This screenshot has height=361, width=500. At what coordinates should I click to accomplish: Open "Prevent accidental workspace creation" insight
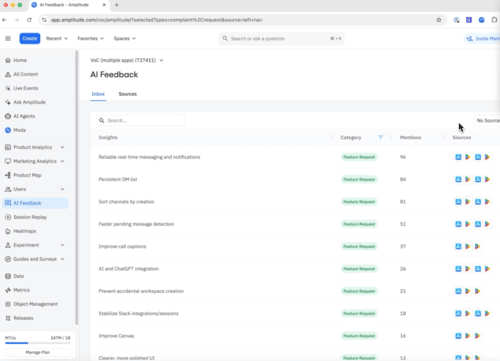141,291
